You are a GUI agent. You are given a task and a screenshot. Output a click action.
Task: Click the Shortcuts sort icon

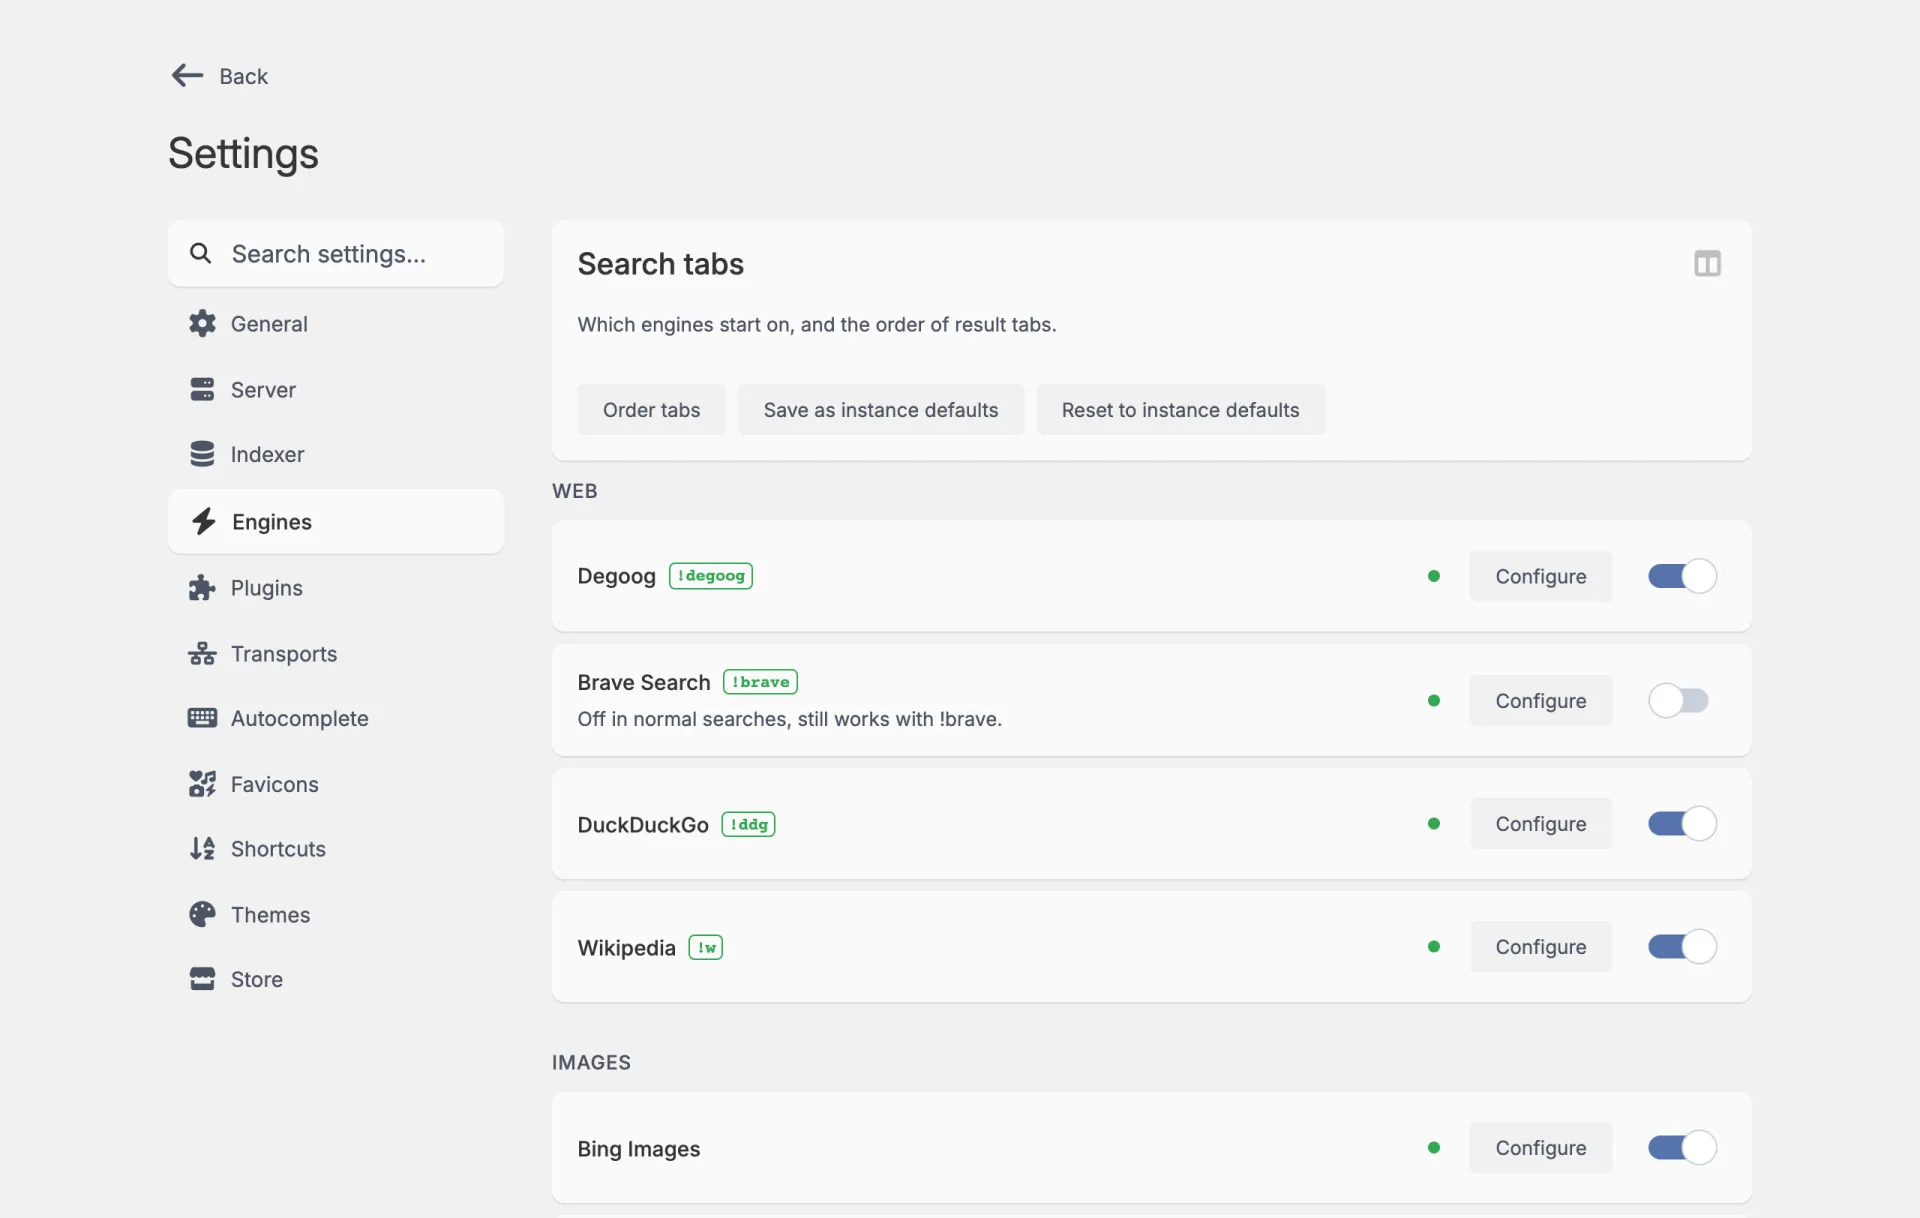point(202,849)
